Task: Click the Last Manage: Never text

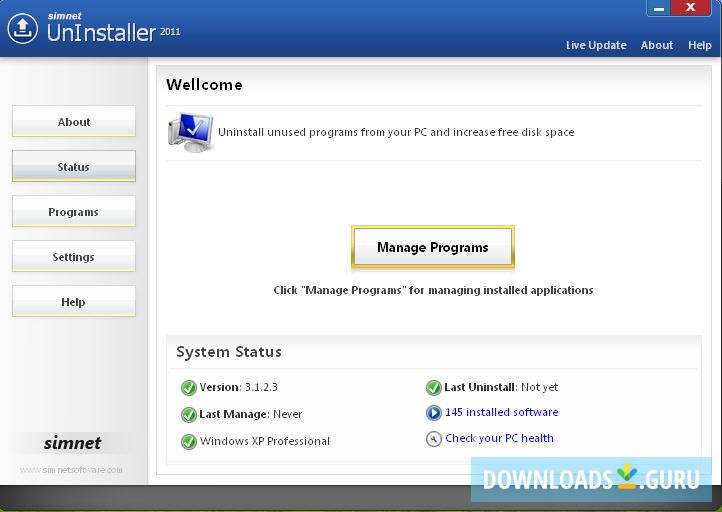Action: point(250,414)
